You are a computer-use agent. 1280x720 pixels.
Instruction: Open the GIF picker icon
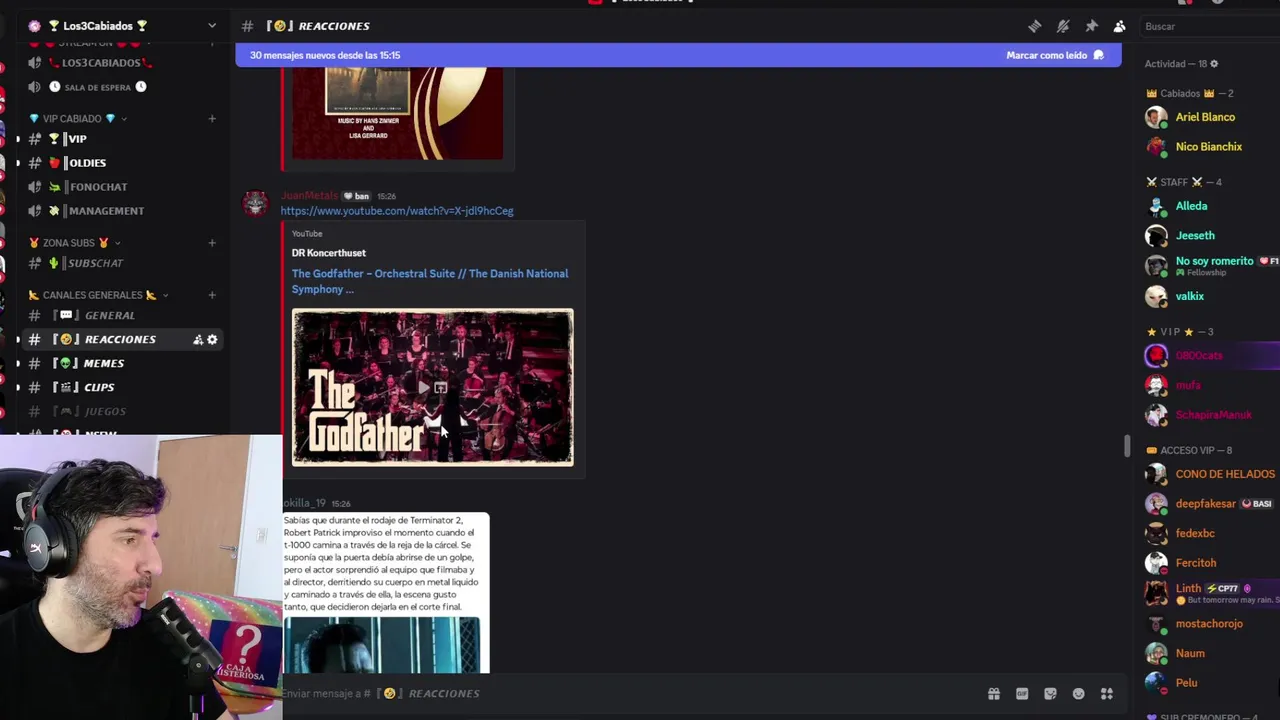click(x=1022, y=694)
